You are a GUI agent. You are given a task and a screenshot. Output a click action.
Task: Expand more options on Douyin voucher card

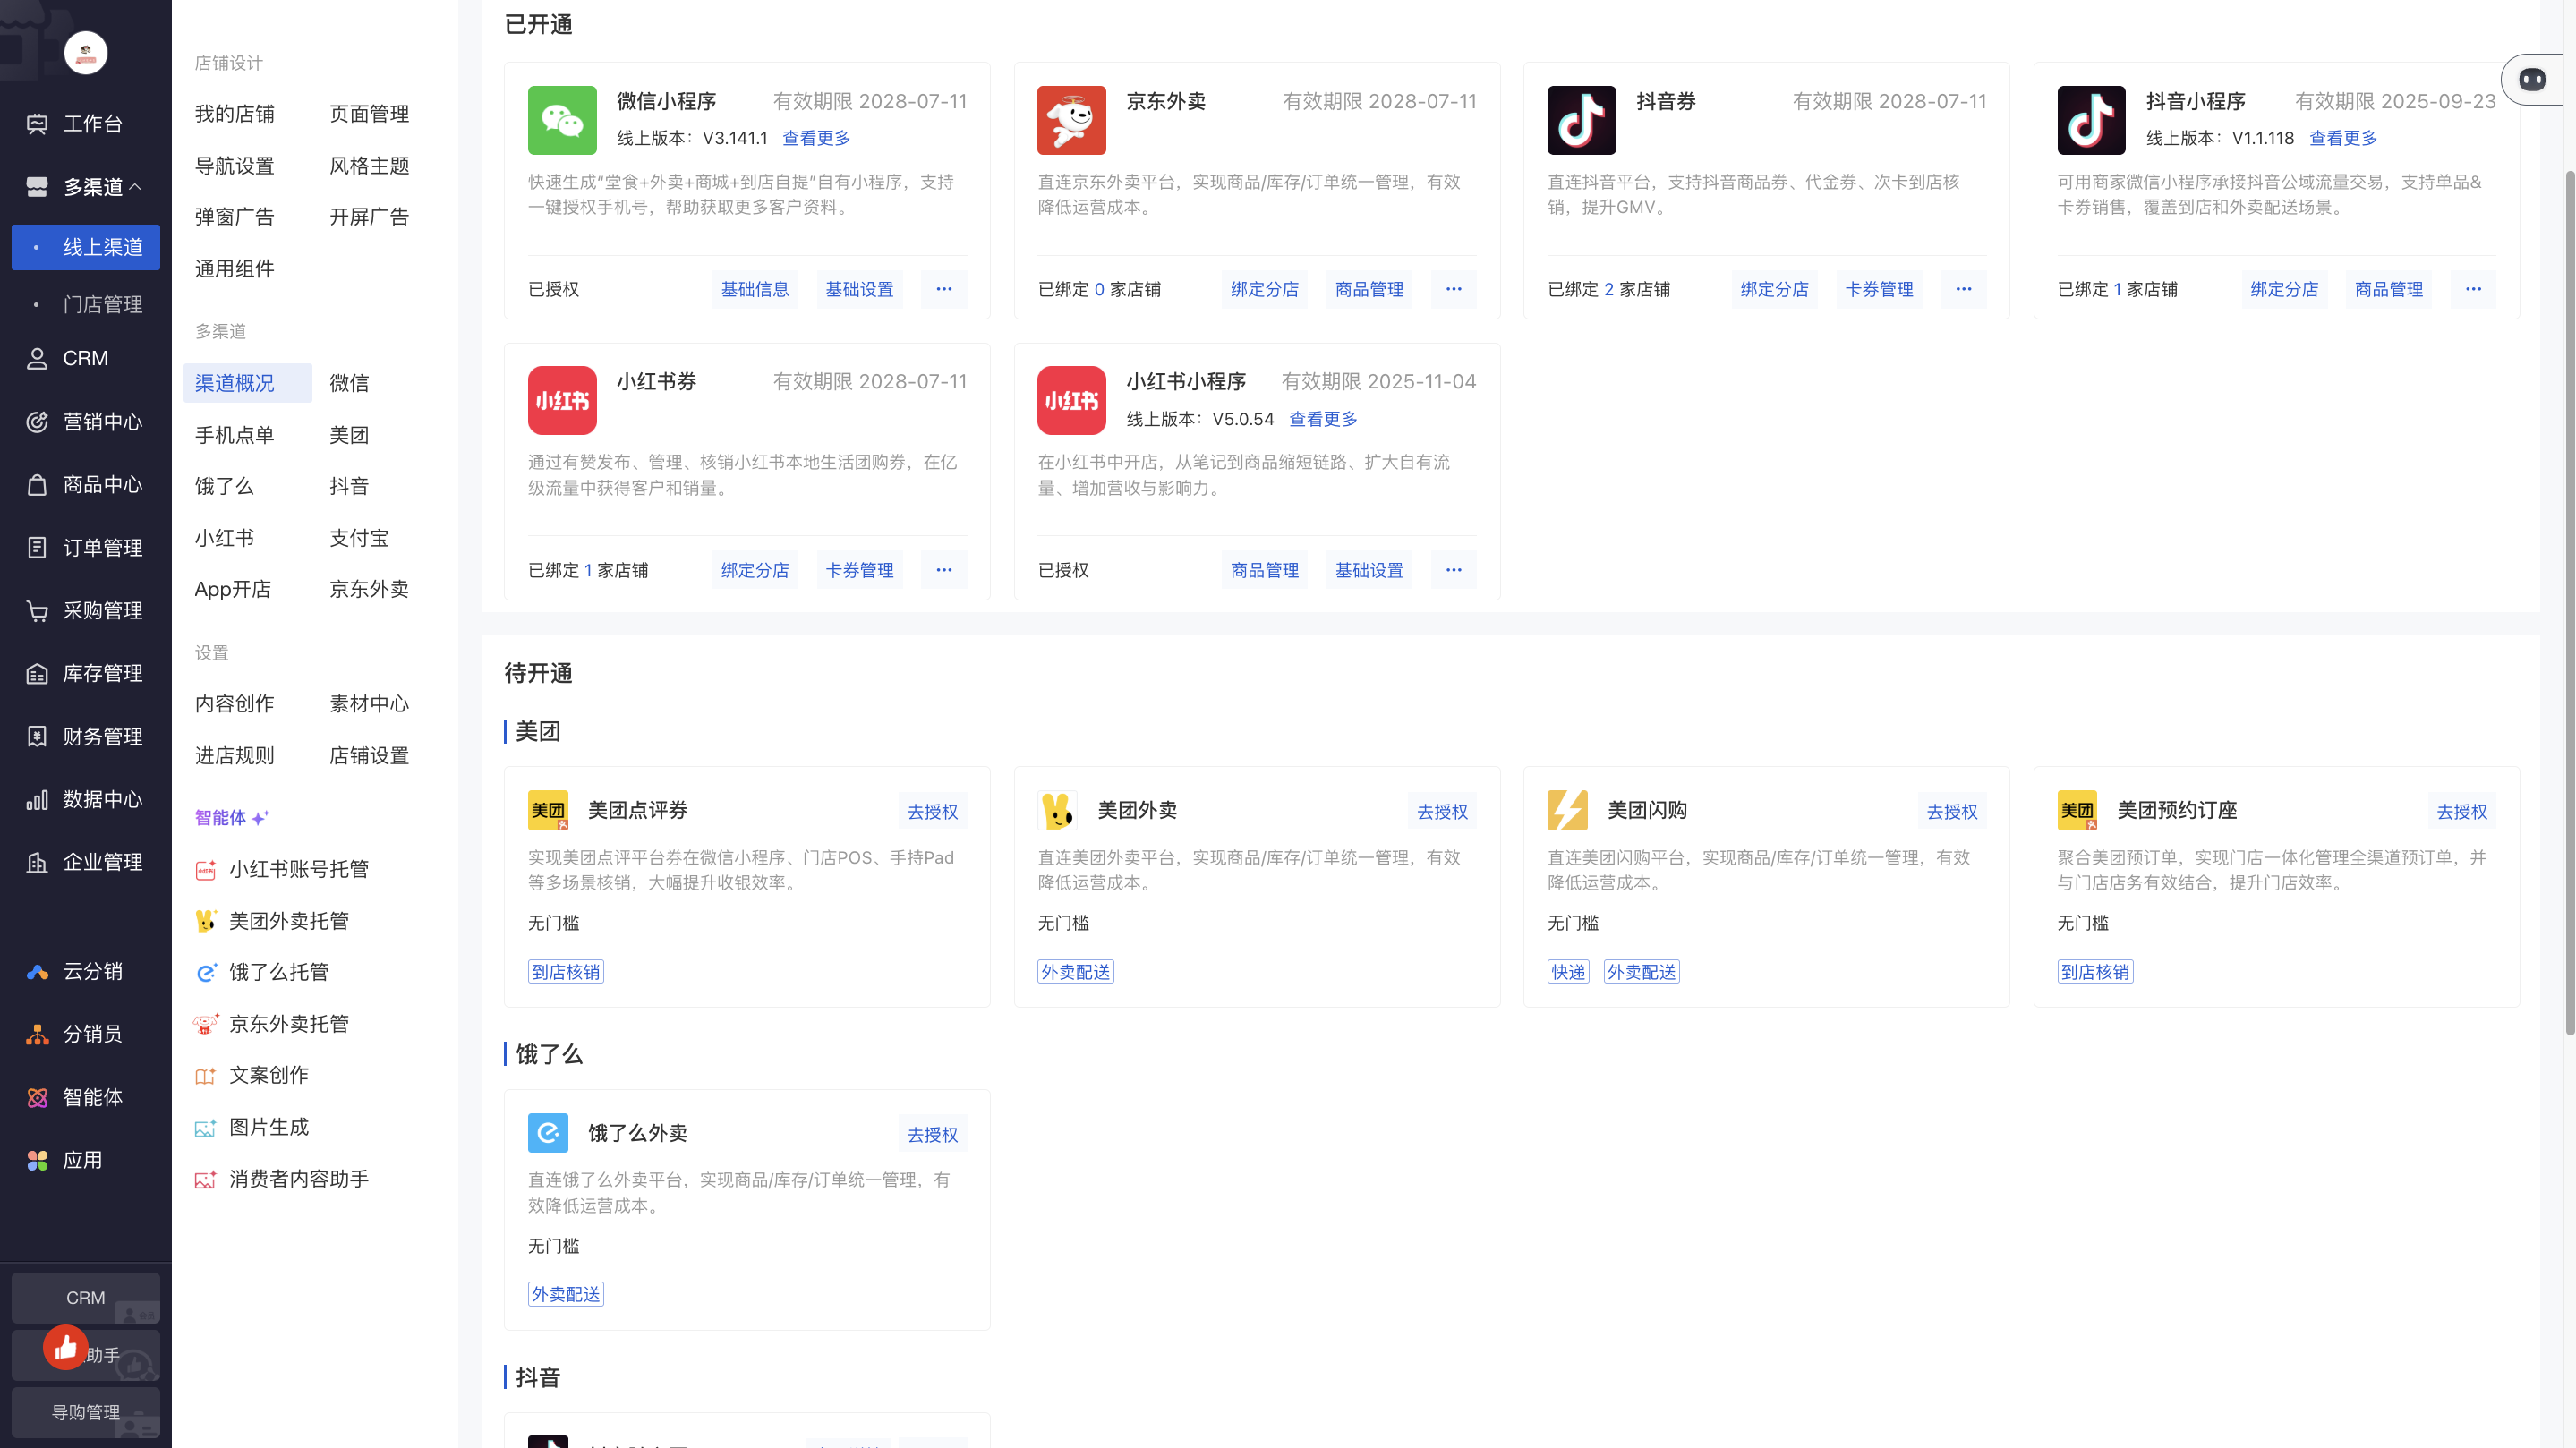pos(1963,289)
